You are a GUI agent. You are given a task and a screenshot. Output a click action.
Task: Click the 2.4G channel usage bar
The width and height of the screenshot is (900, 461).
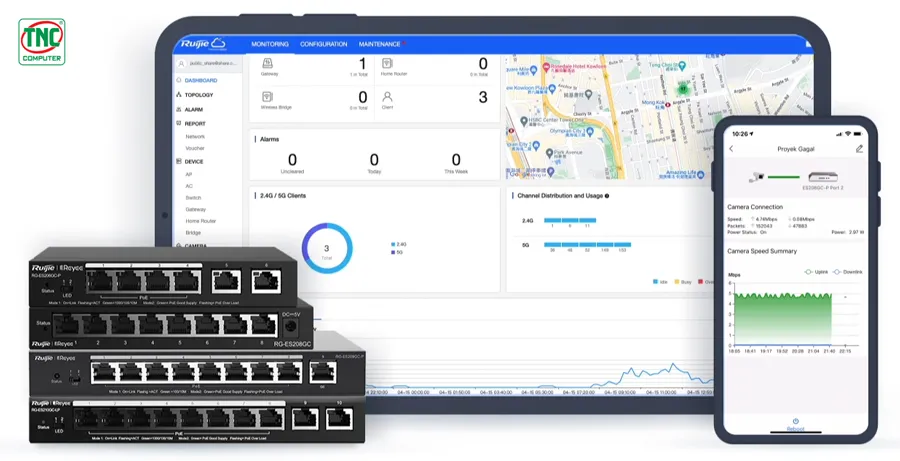[570, 220]
